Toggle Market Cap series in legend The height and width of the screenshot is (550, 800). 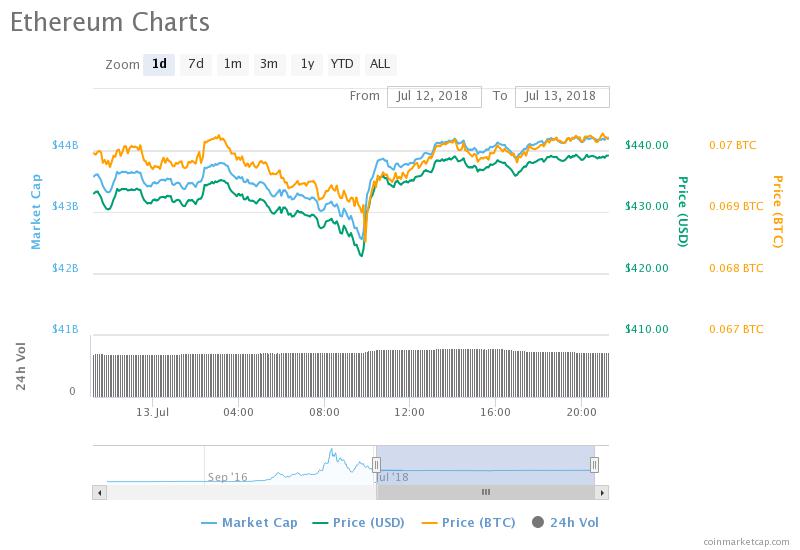pos(249,522)
